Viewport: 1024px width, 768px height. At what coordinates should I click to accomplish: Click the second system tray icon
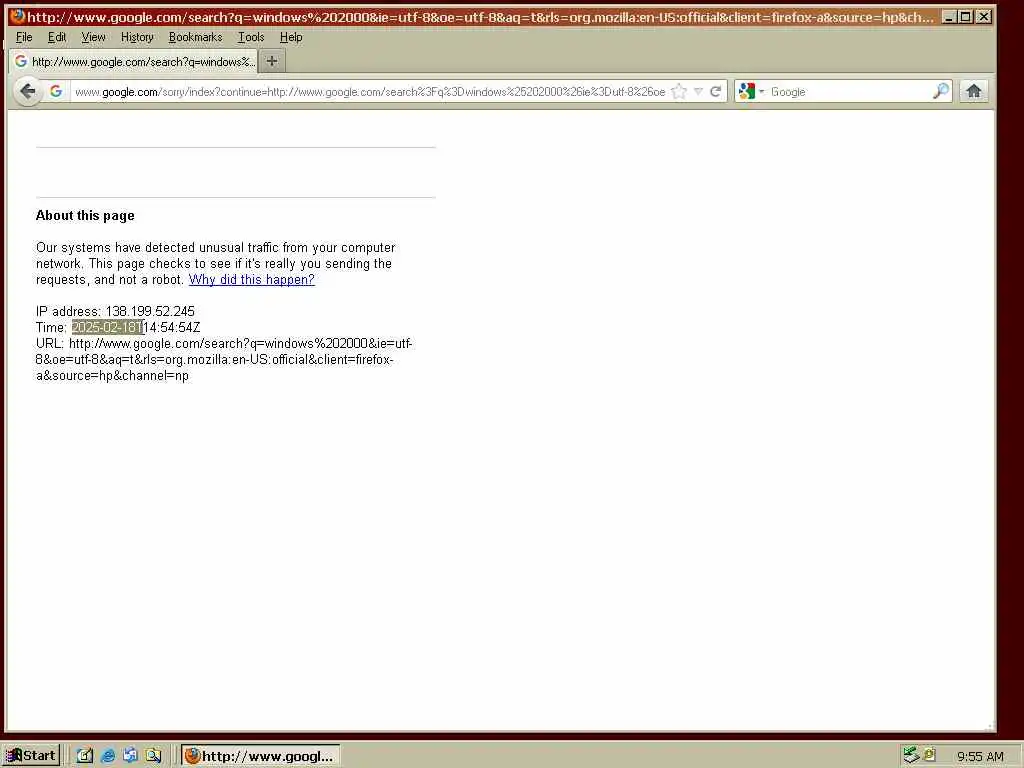(x=929, y=754)
